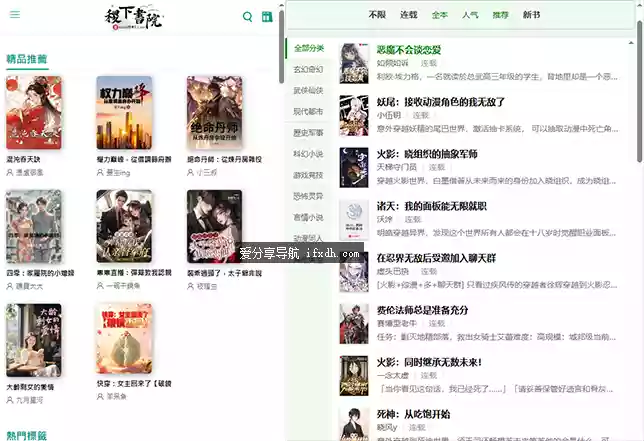Open 絕命丹師 book cover
Image resolution: width=644 pixels, height=441 pixels.
[x=214, y=113]
